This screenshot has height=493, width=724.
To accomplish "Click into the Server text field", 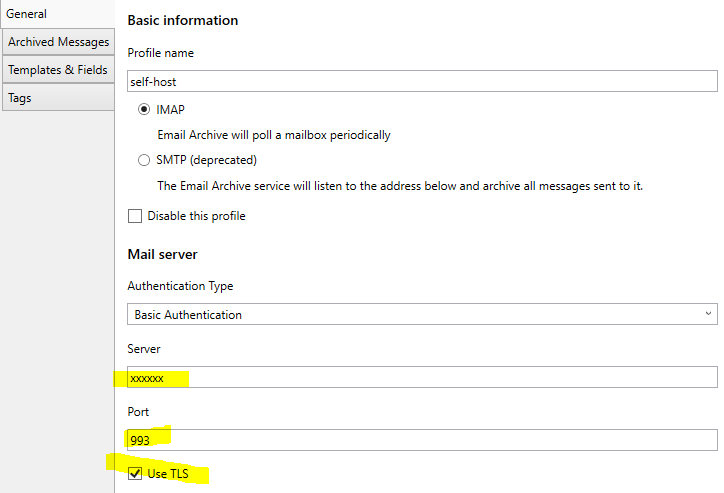I will pyautogui.click(x=422, y=377).
